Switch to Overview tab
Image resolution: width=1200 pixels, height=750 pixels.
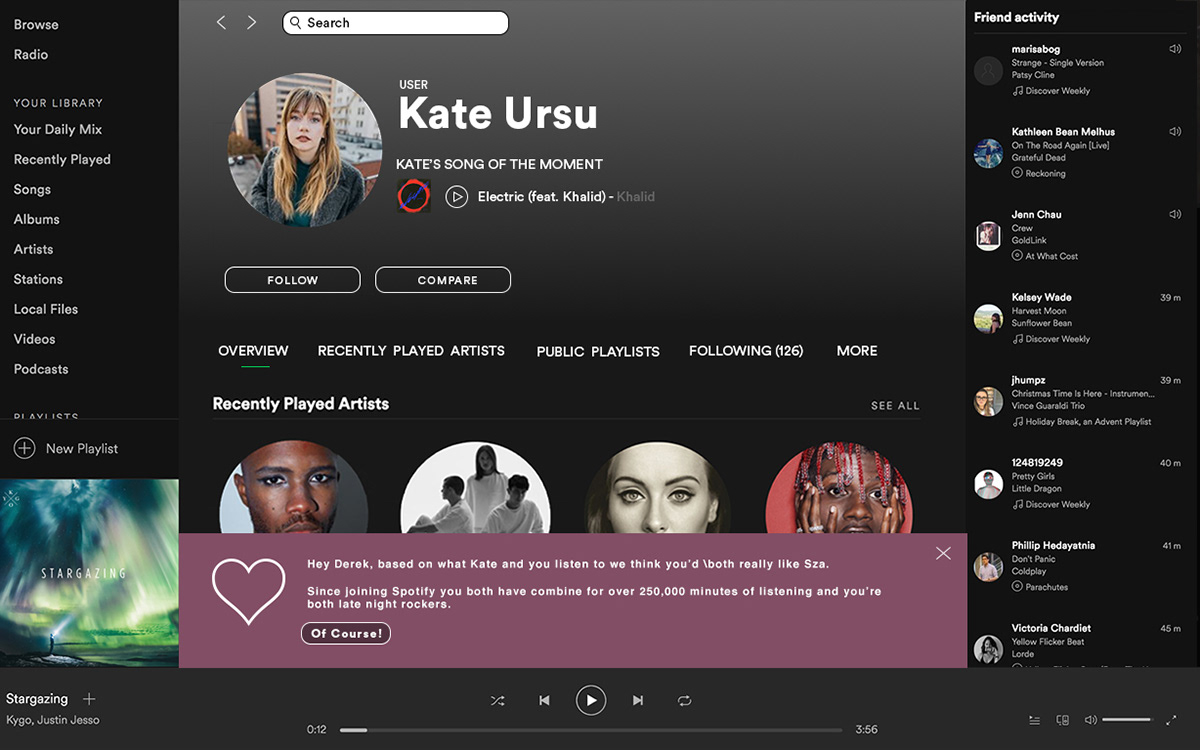253,351
